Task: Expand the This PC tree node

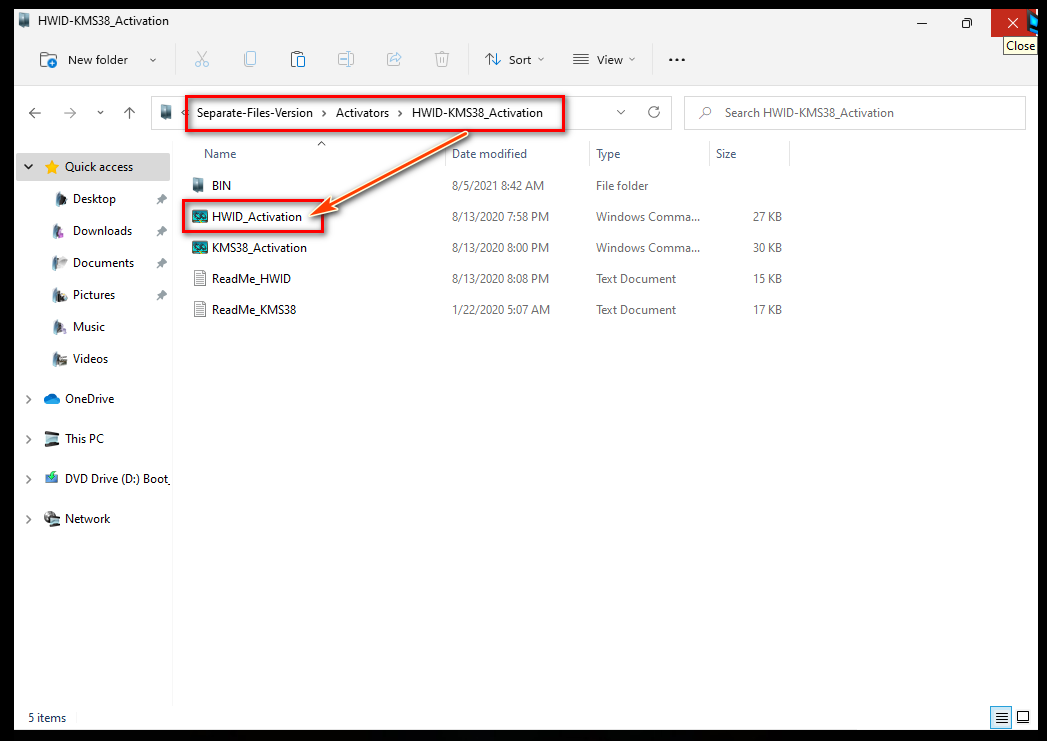Action: 29,439
